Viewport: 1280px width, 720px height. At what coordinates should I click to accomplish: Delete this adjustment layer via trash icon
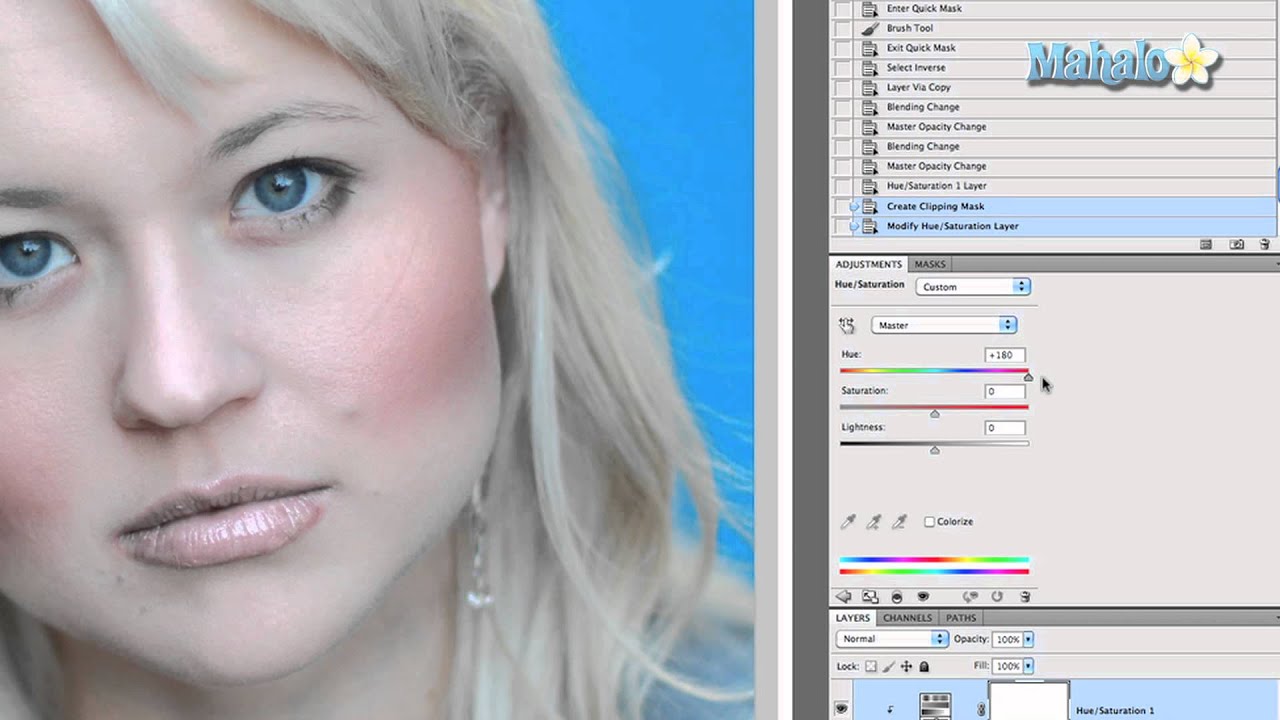(1025, 596)
